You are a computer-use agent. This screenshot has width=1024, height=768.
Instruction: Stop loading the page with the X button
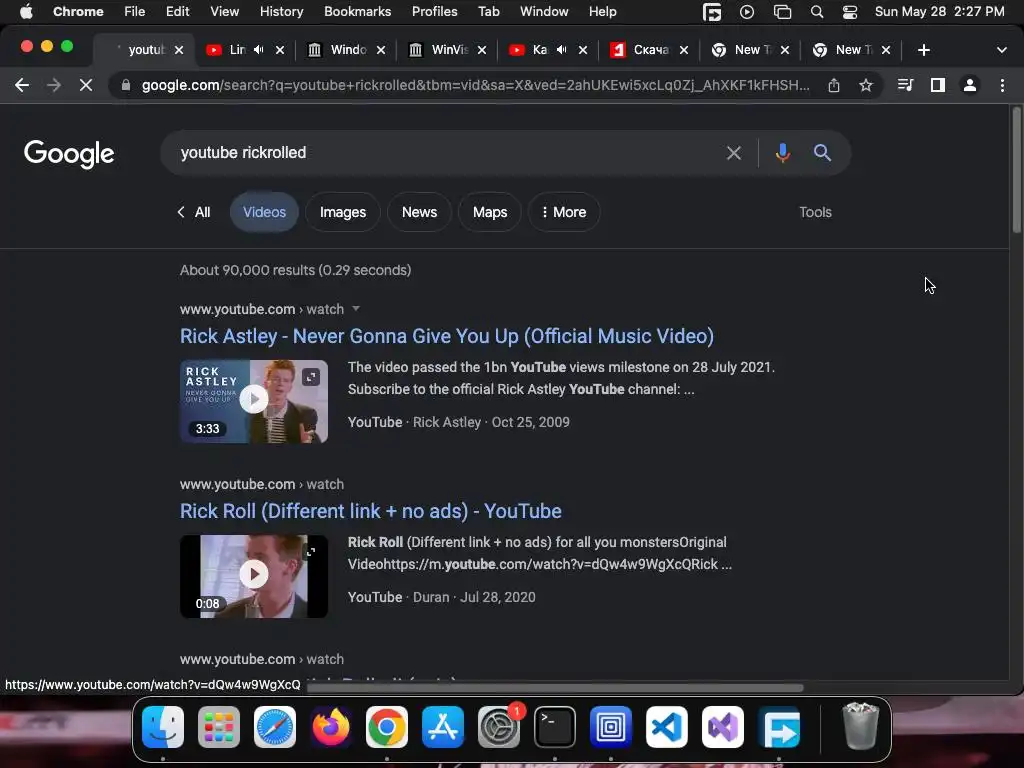click(86, 86)
